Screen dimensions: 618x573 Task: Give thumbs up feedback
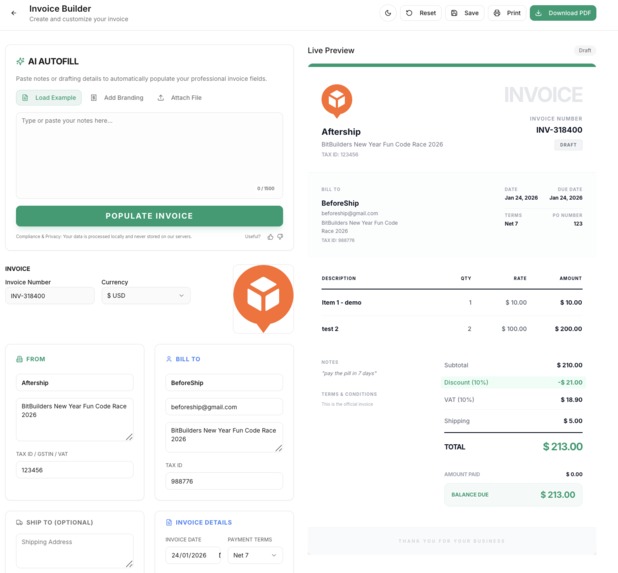(x=270, y=237)
